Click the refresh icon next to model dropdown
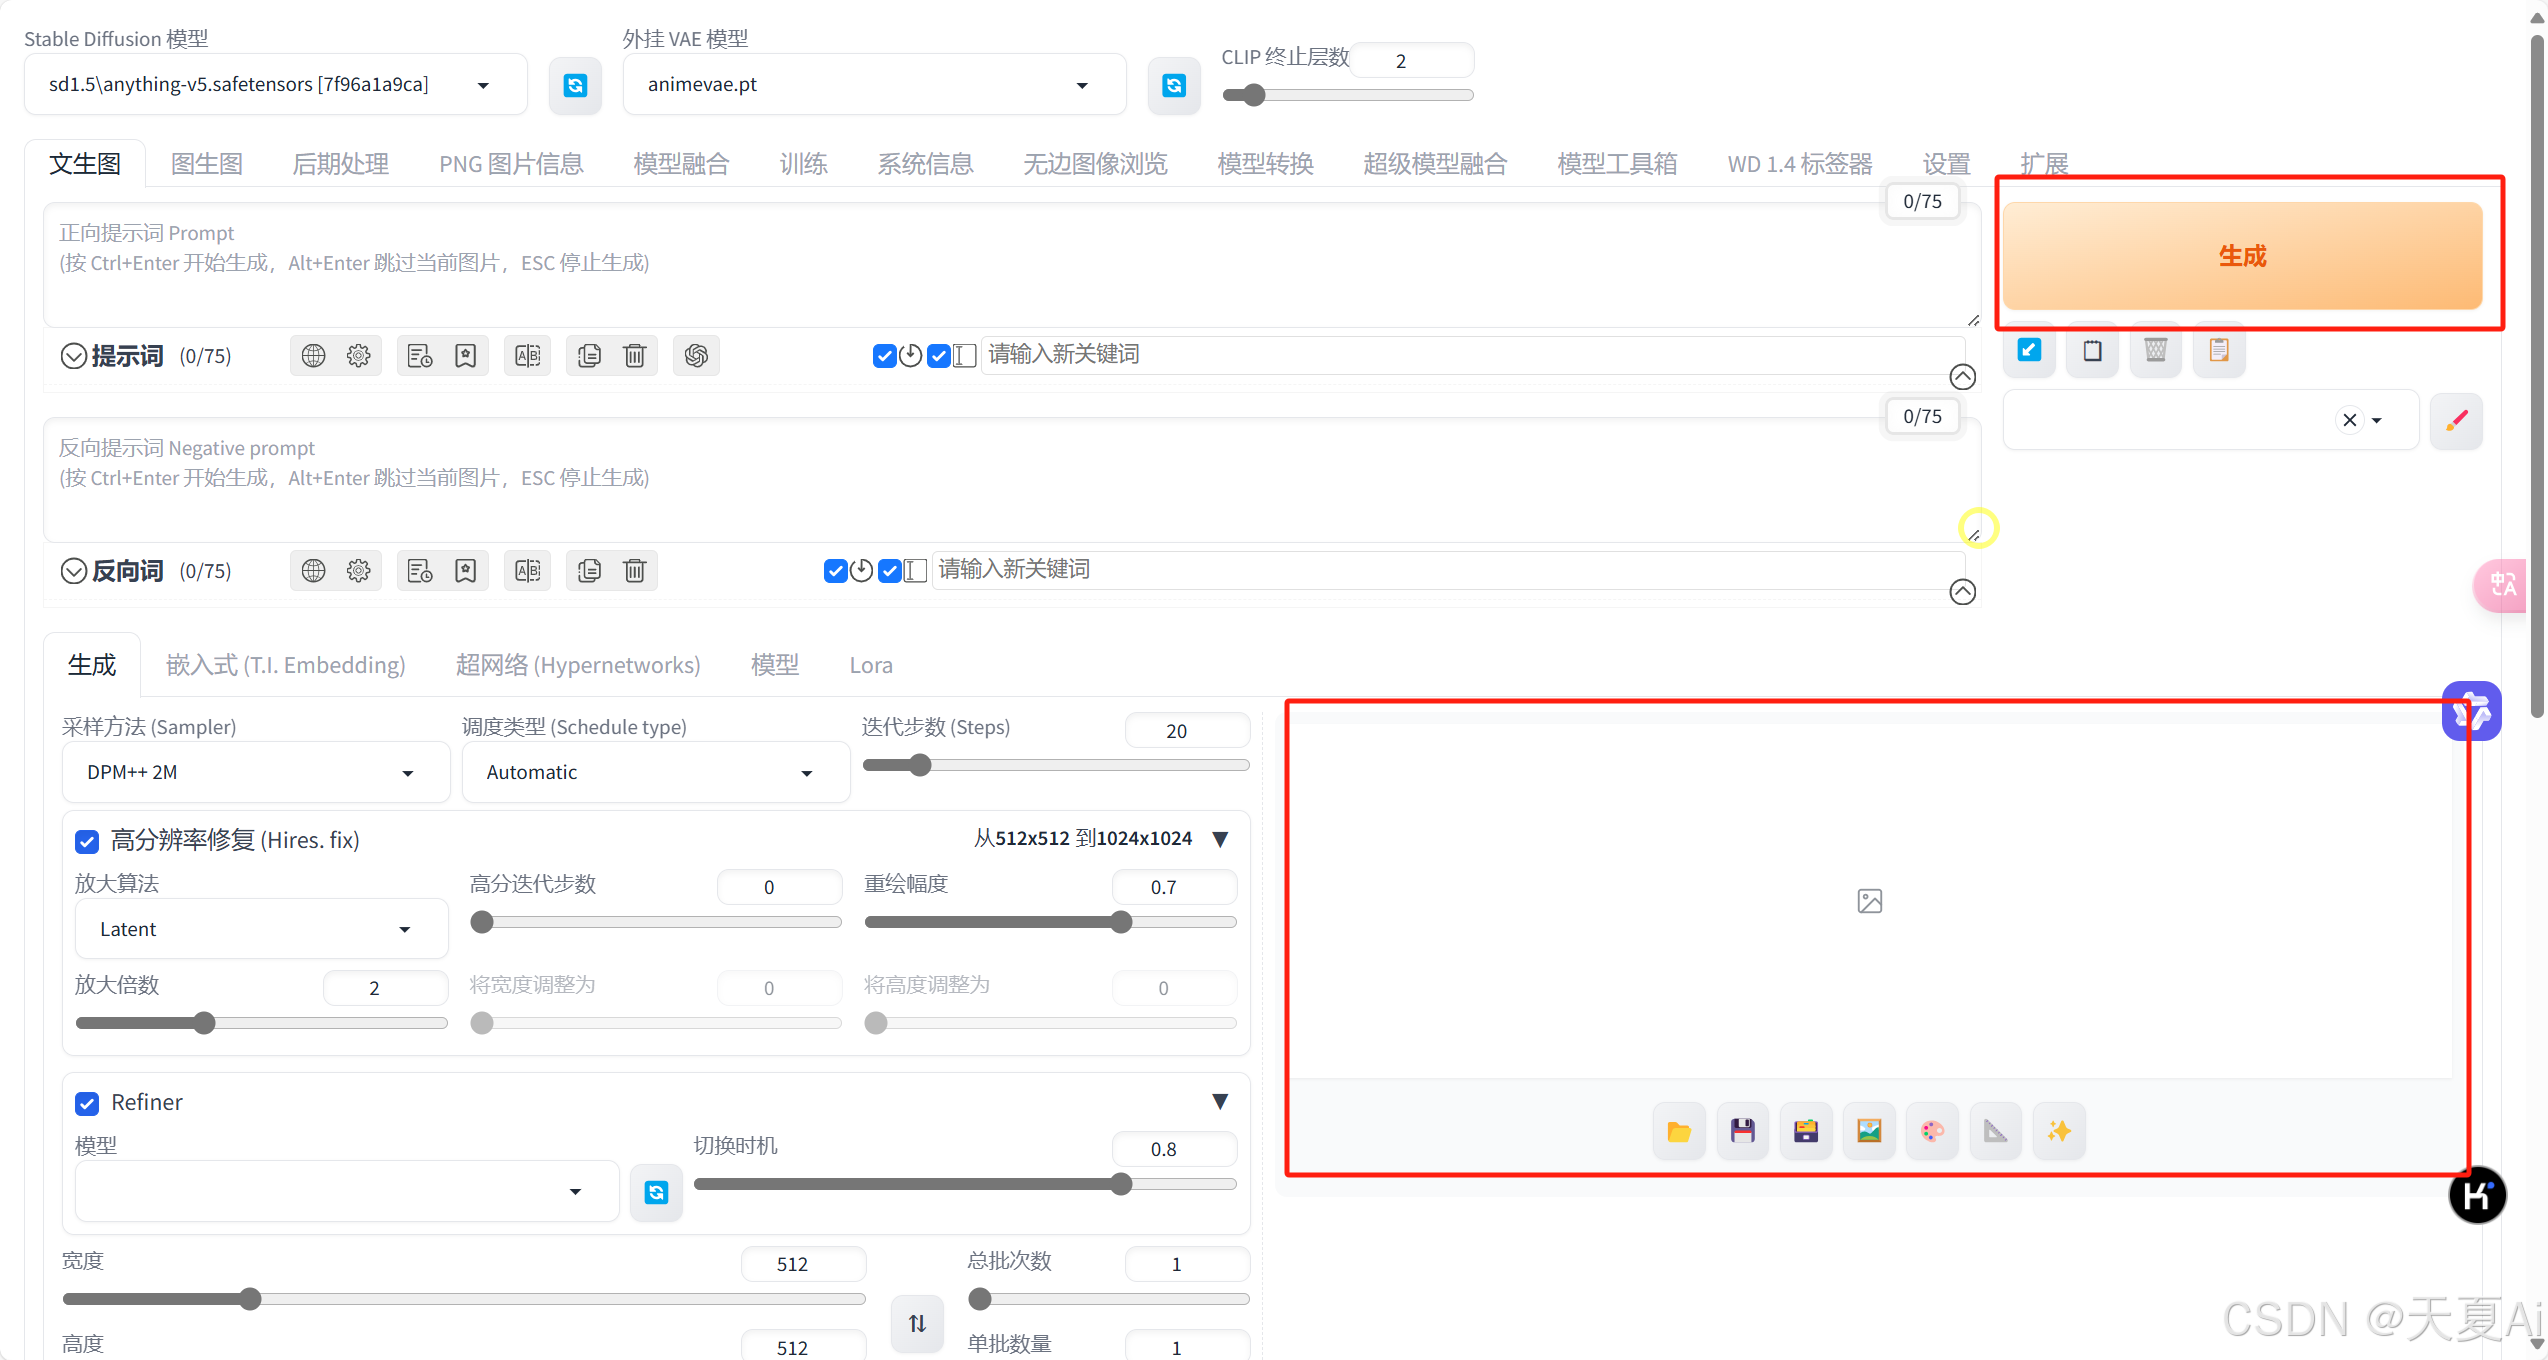The image size is (2548, 1360). tap(575, 85)
